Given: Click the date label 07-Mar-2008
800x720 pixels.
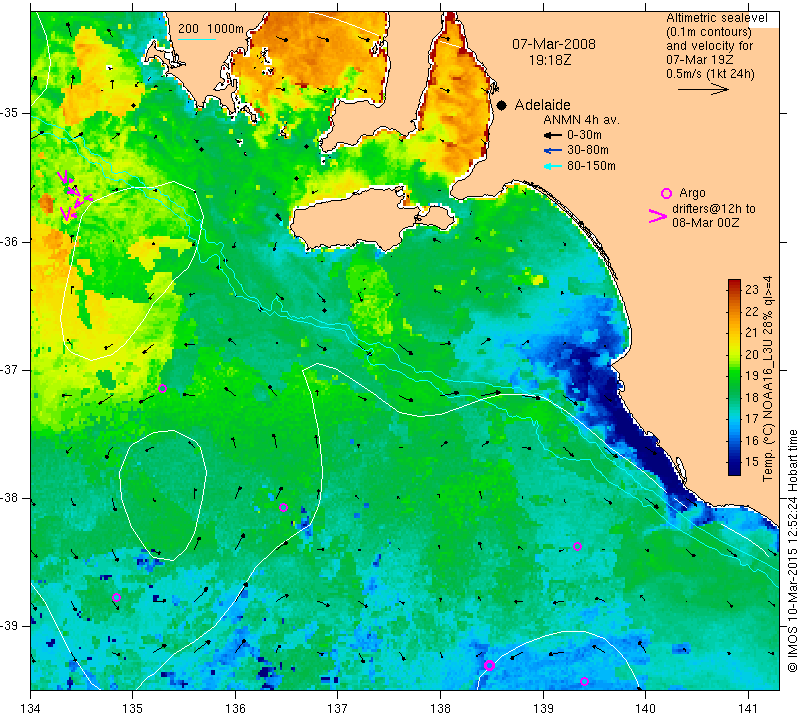Looking at the screenshot, I should 554,44.
